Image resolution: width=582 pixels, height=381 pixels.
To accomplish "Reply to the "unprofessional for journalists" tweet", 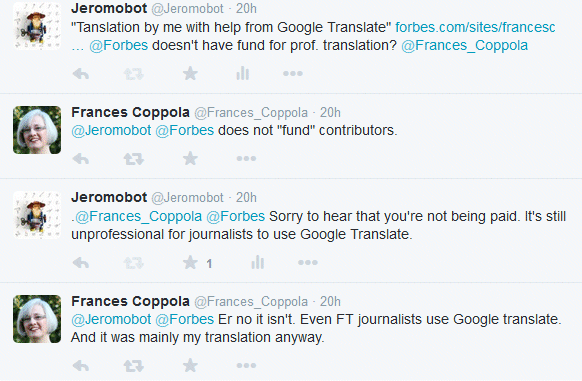I will (81, 263).
